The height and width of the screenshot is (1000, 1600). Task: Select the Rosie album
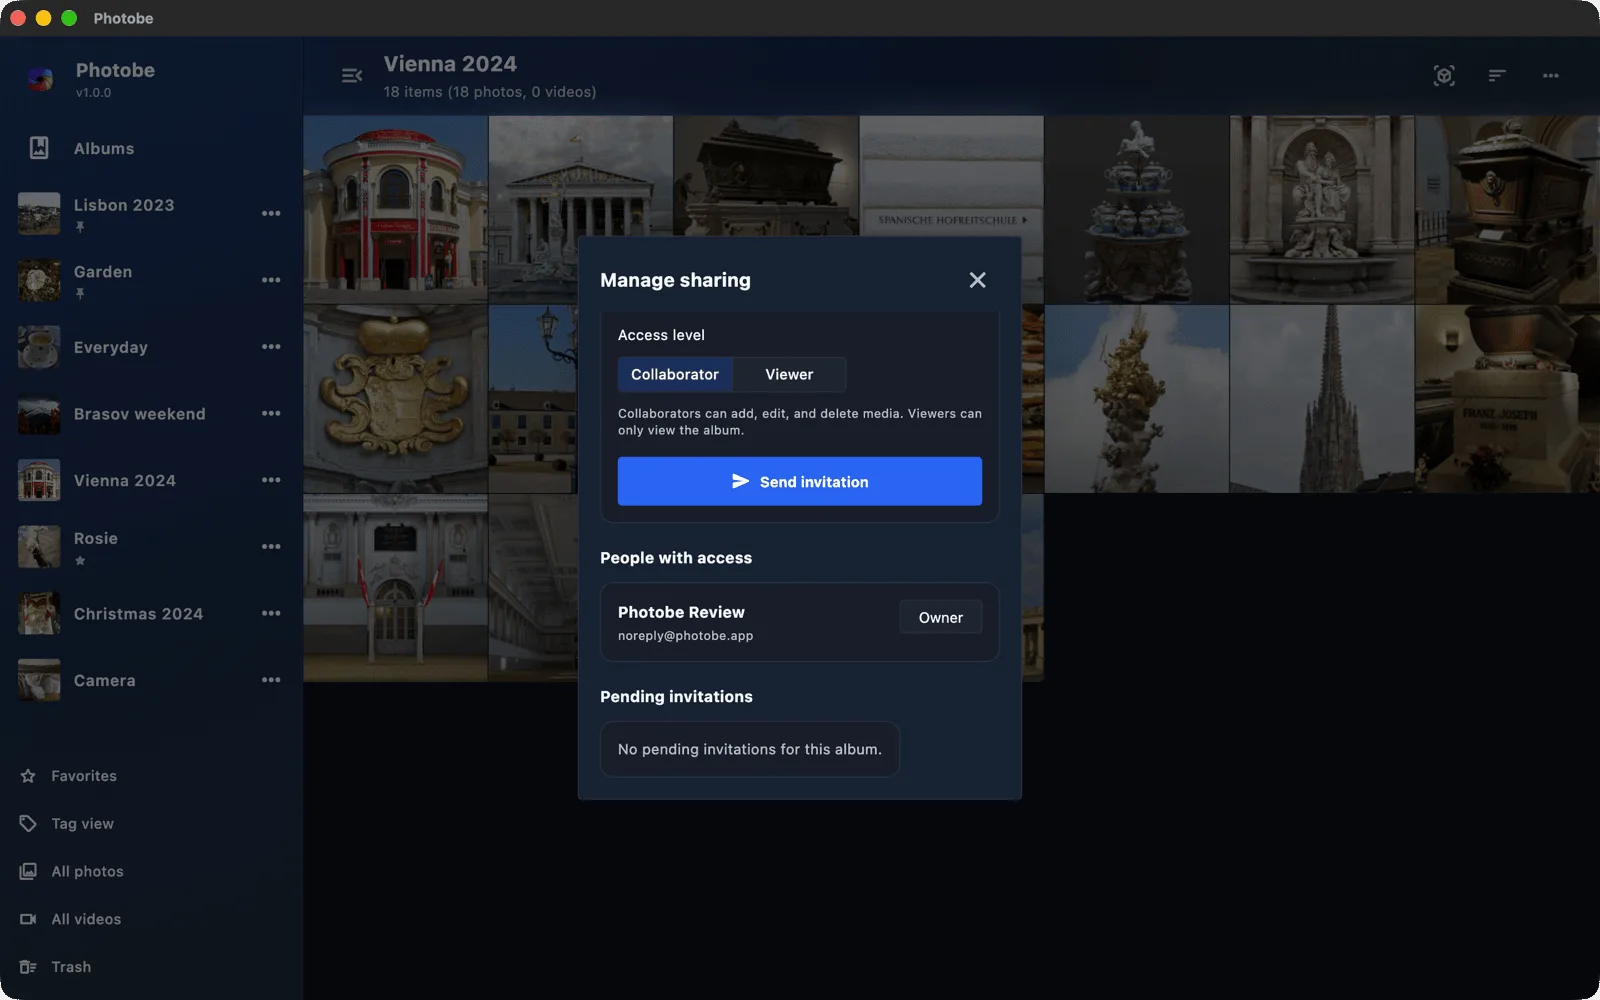pos(96,538)
